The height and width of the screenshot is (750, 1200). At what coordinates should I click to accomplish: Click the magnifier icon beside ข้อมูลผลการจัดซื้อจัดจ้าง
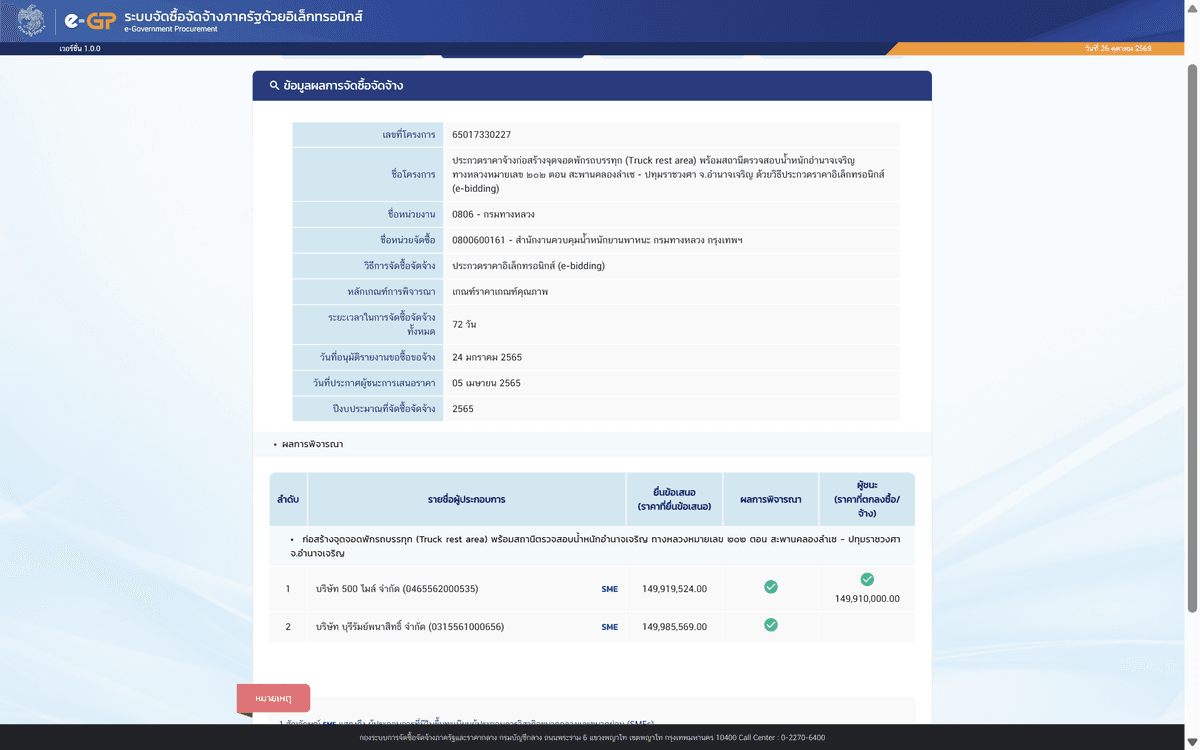point(274,86)
